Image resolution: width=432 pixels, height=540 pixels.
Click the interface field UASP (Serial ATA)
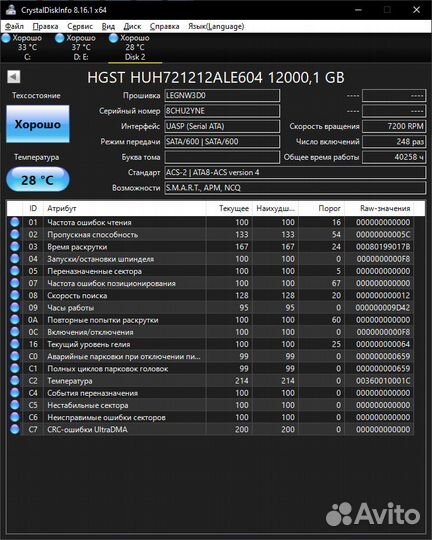pos(222,126)
